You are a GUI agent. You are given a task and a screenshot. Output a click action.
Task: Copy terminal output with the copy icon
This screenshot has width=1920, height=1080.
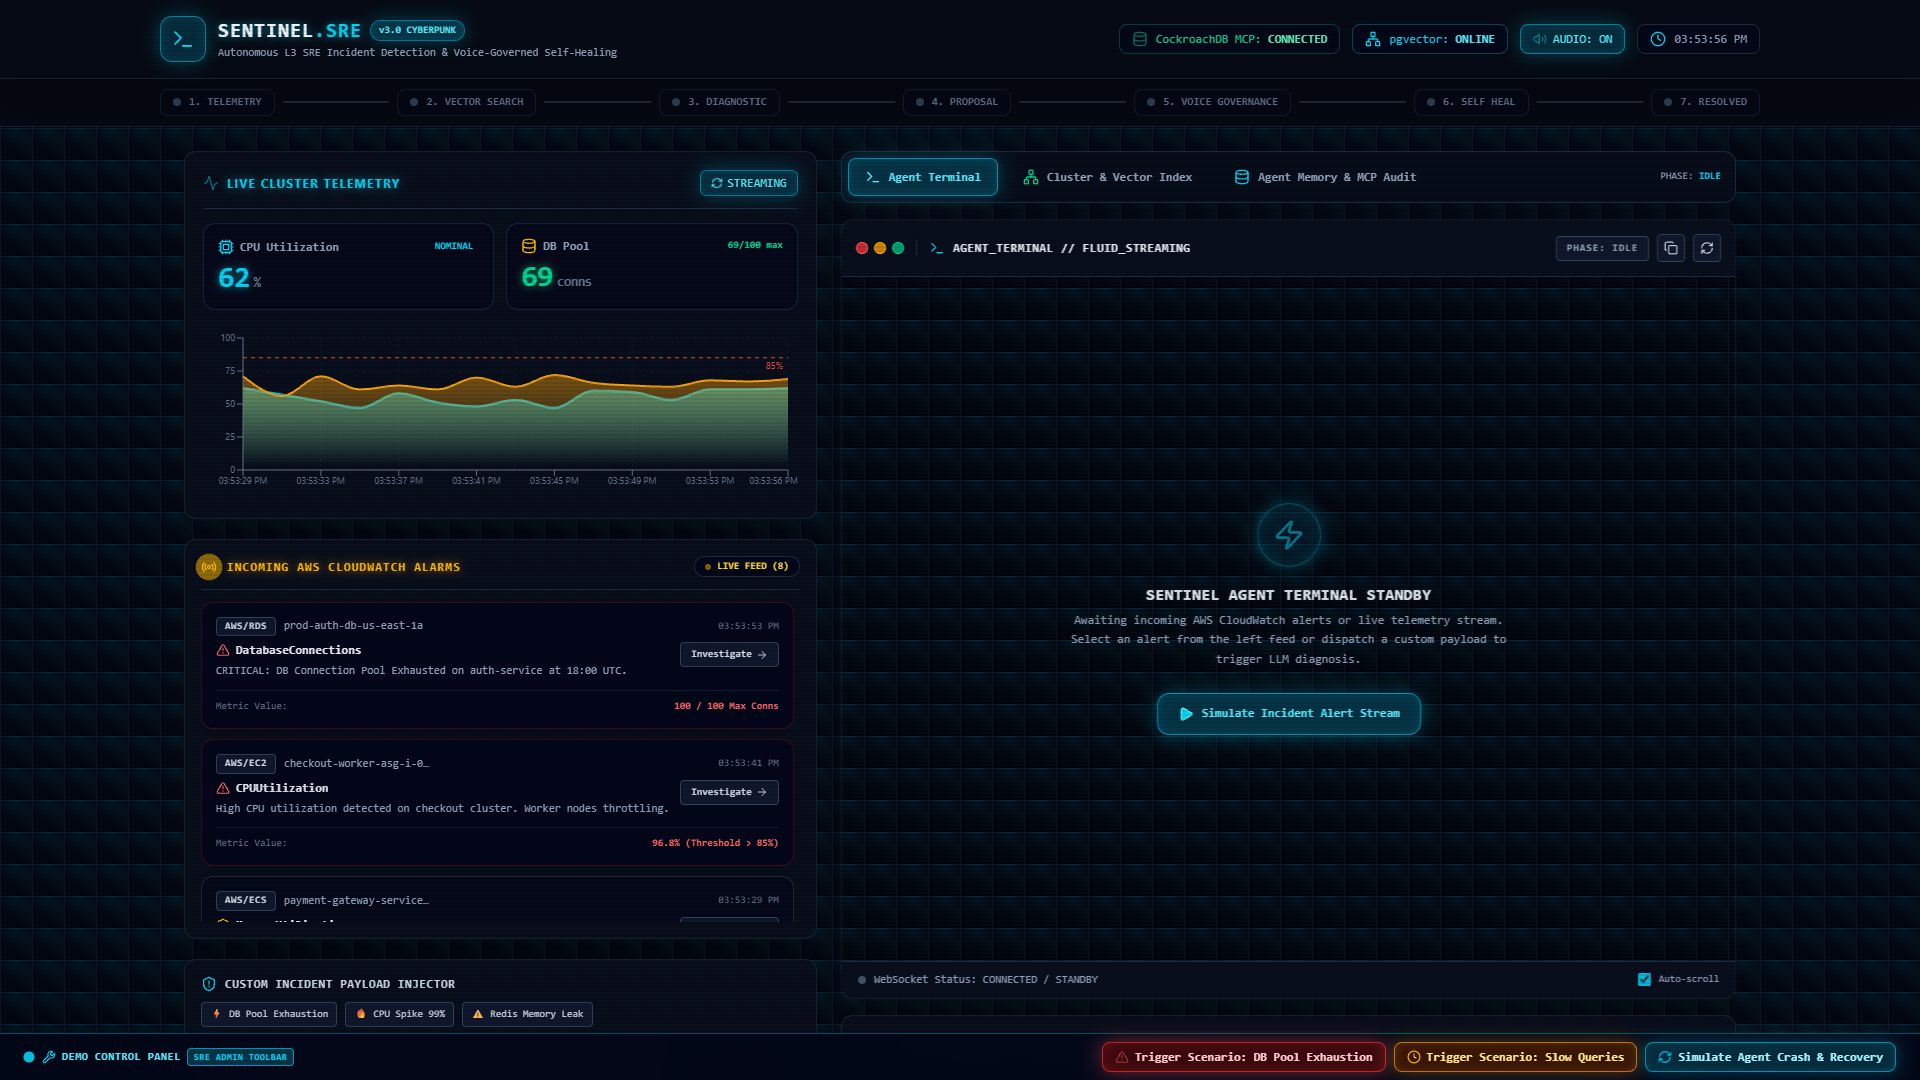[1671, 248]
